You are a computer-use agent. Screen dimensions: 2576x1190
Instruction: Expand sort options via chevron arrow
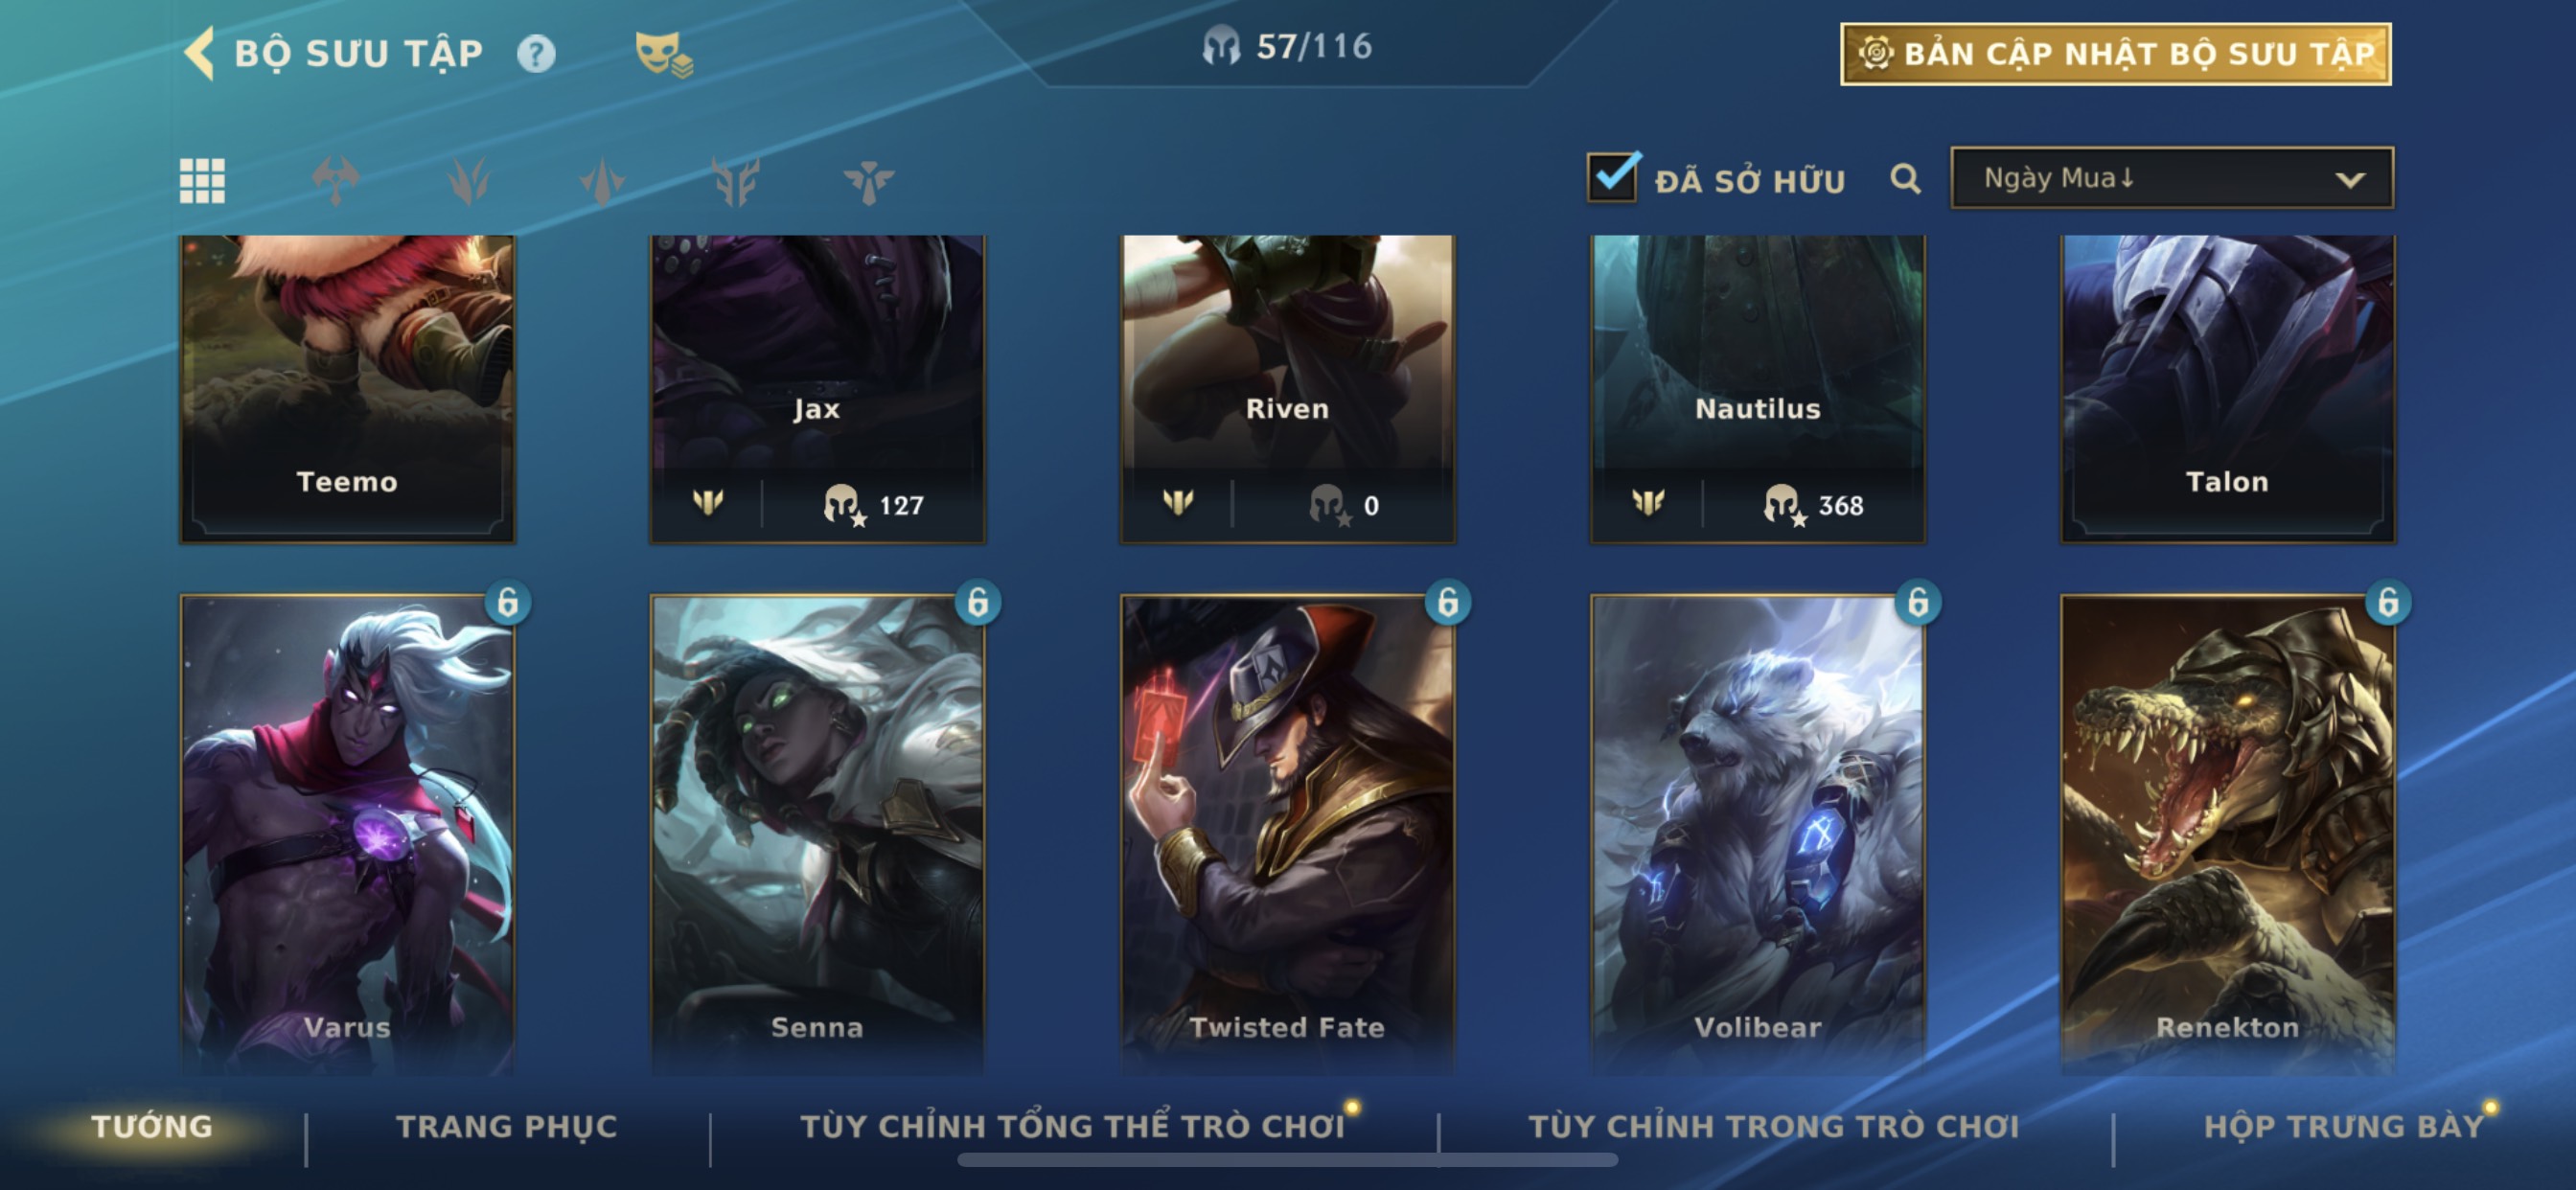click(x=2350, y=180)
